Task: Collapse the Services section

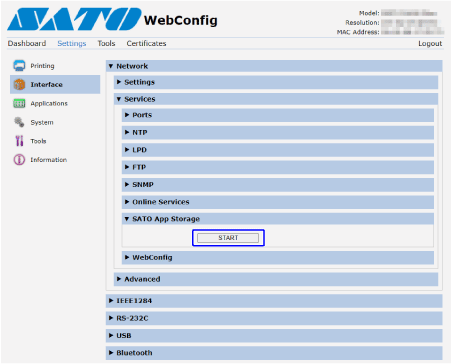Action: [x=276, y=99]
